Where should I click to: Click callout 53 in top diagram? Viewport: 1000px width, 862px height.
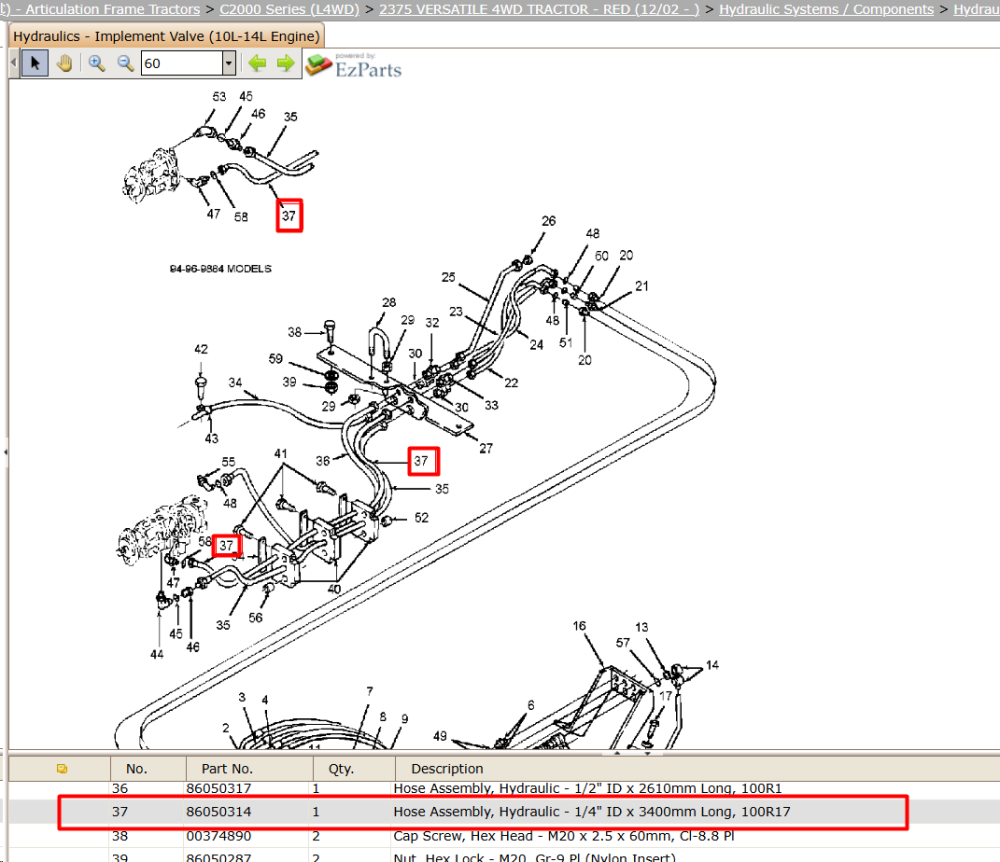219,96
